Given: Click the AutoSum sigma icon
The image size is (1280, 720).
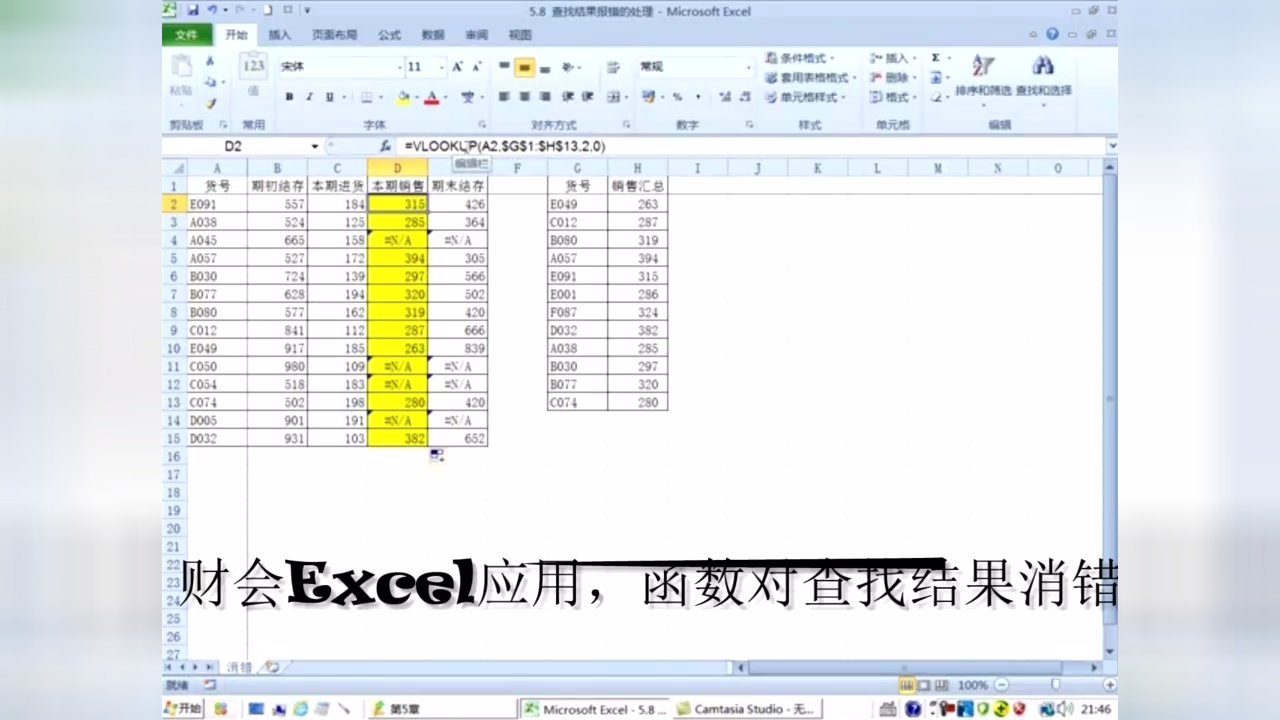Looking at the screenshot, I should coord(936,58).
